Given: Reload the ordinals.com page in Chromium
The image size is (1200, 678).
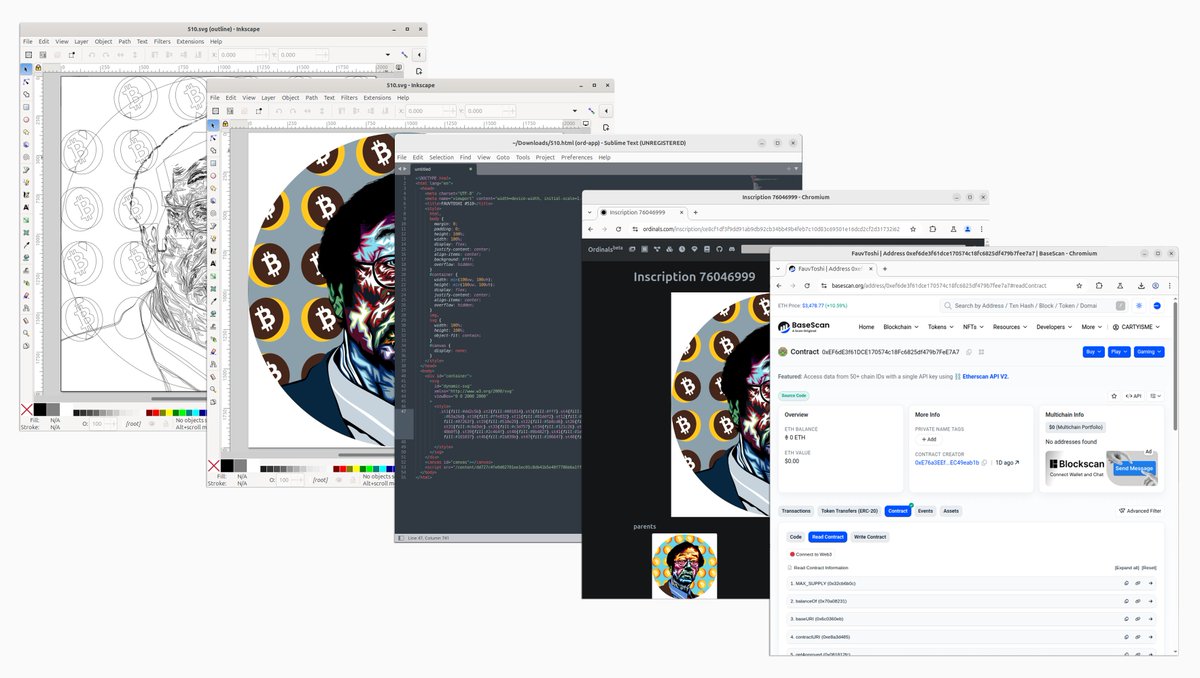Looking at the screenshot, I should click(617, 229).
